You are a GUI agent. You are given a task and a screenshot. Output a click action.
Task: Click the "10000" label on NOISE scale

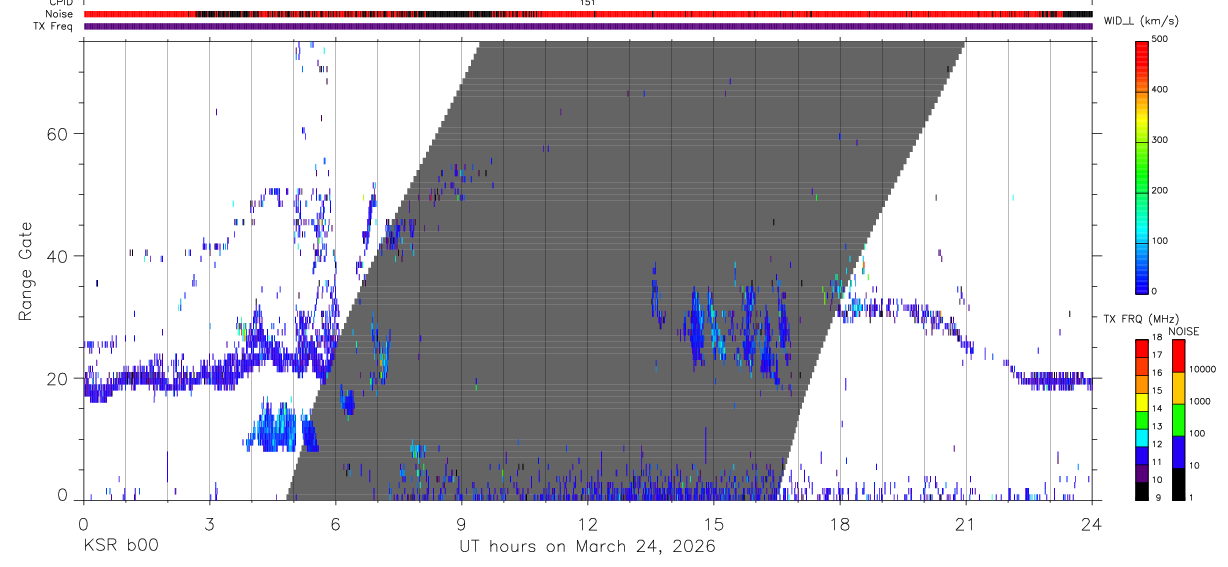1203,369
